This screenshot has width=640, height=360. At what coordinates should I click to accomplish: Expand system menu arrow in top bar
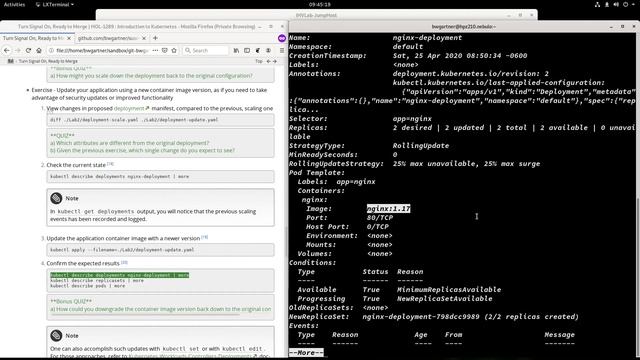(x=633, y=4)
